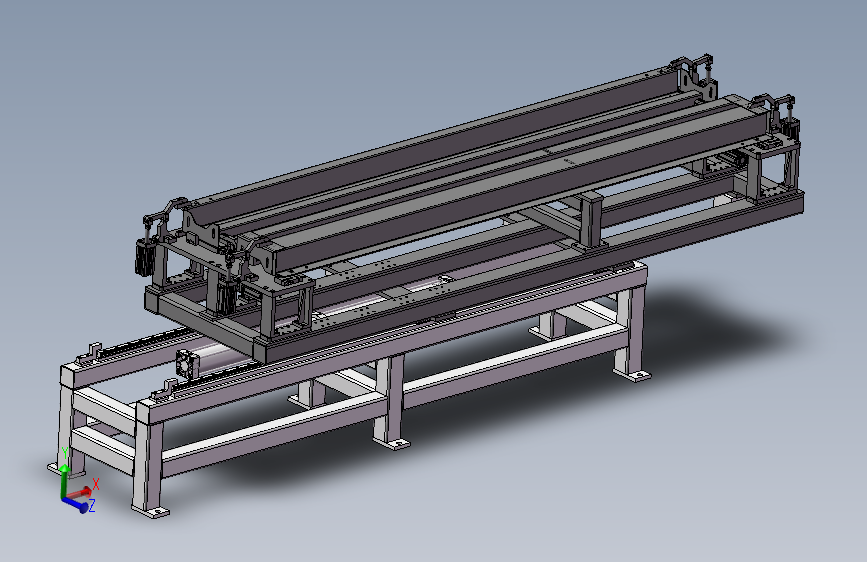Click the blue Z axis of the triad
This screenshot has height=562, width=867.
click(75, 504)
